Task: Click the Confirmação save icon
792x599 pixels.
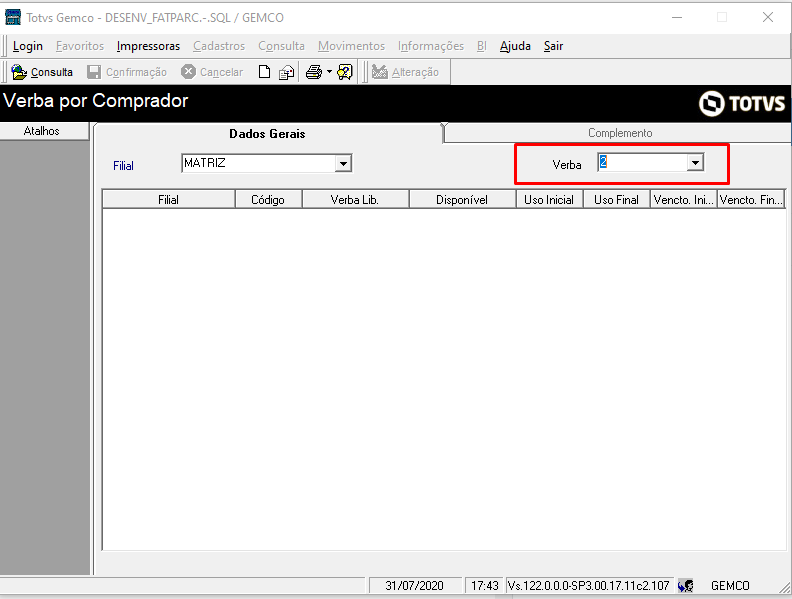Action: pos(94,72)
